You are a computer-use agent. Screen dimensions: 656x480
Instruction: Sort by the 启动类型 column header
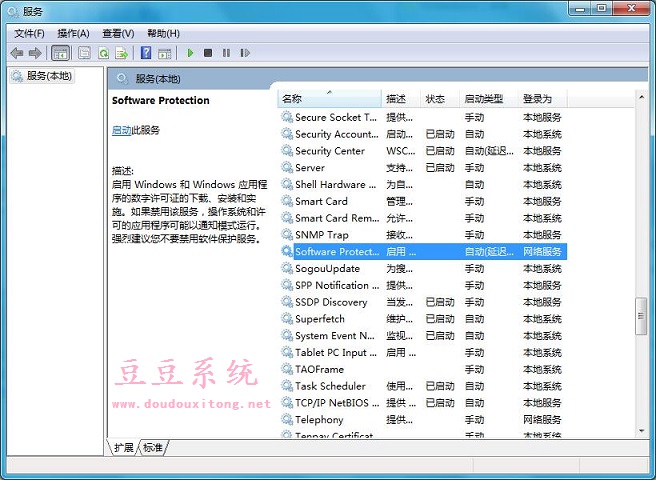pos(483,99)
